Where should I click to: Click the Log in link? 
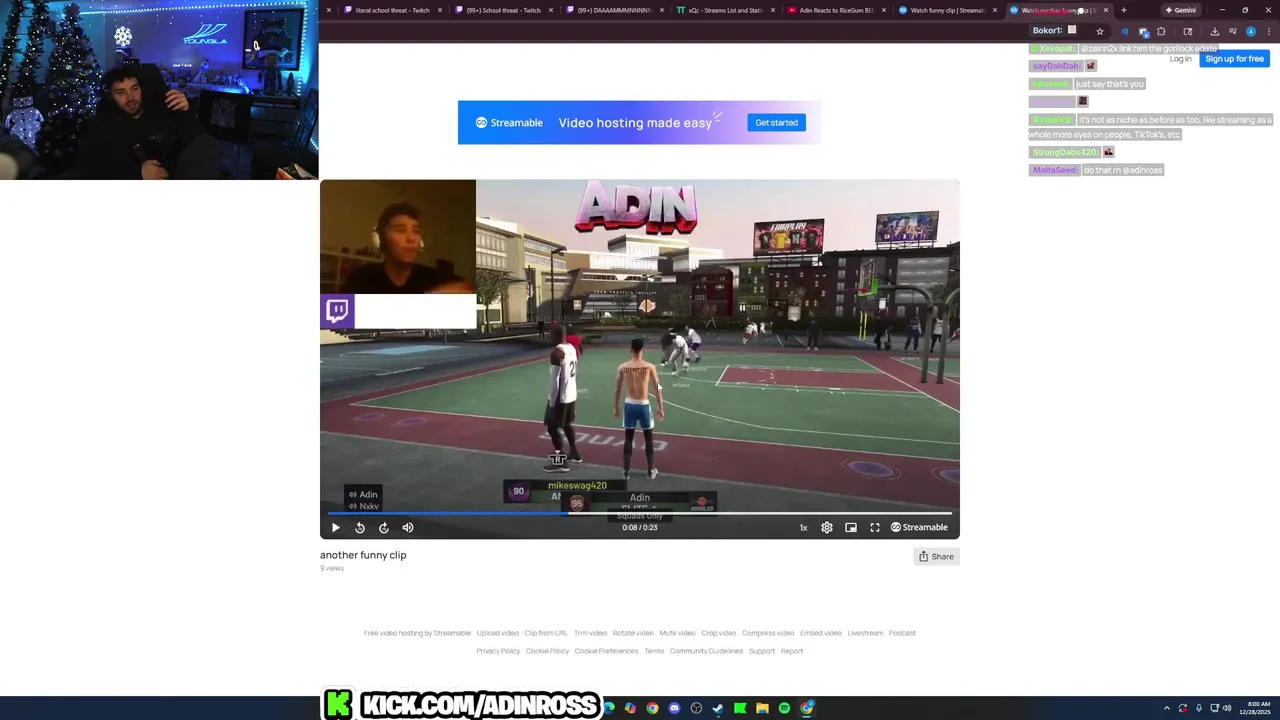[x=1181, y=59]
